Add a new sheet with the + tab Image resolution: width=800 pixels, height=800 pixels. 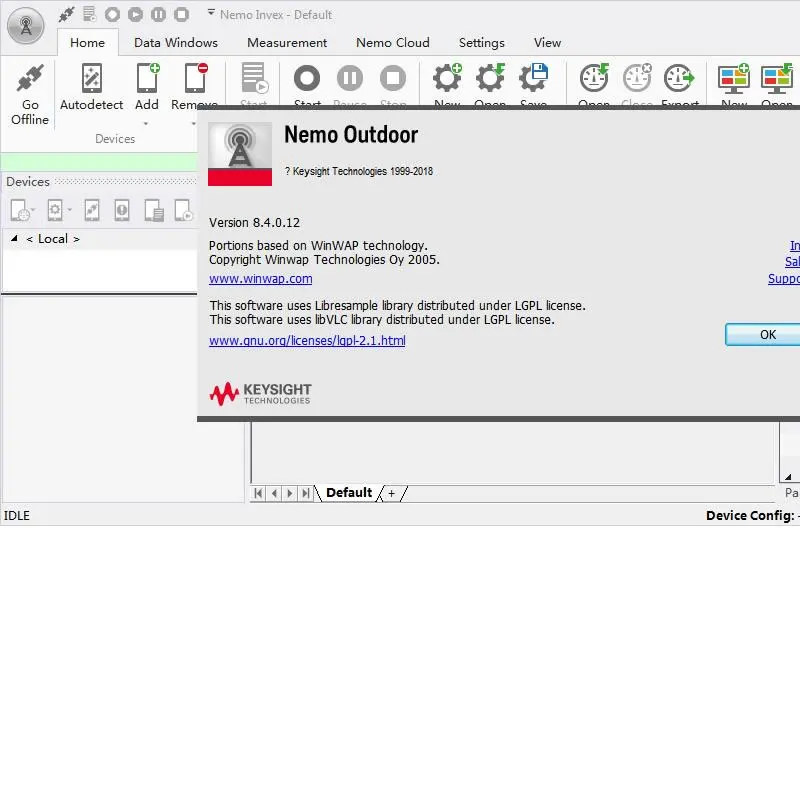click(391, 493)
